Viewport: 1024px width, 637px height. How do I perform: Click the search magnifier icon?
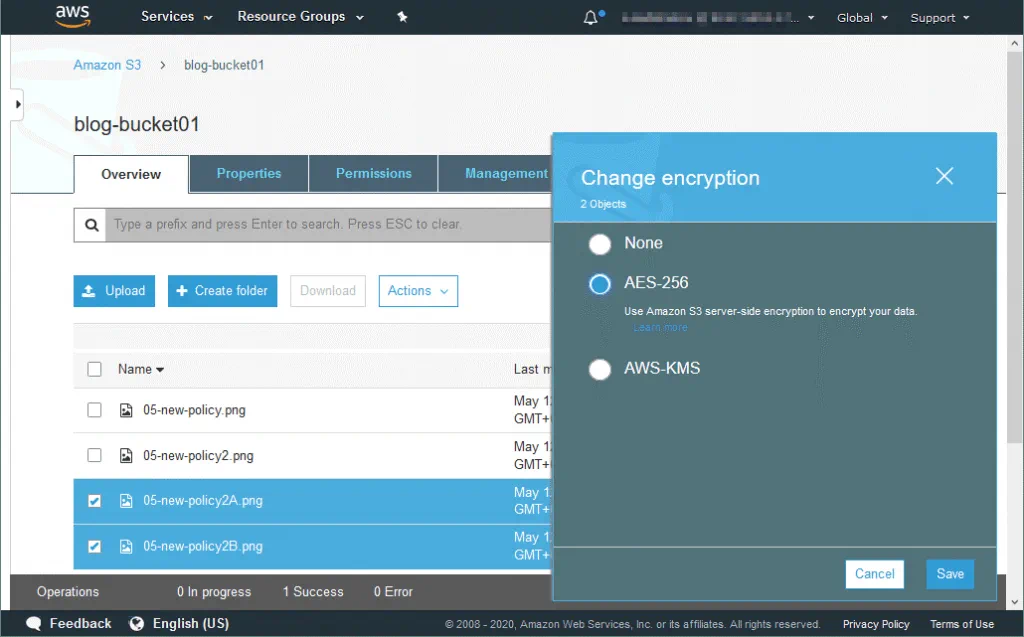(x=91, y=225)
